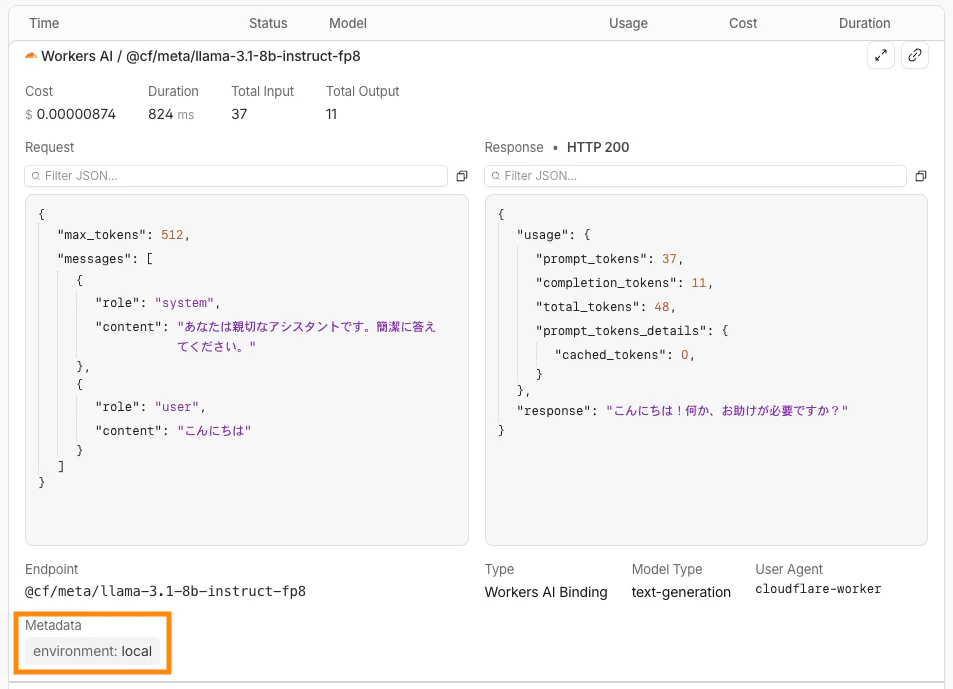Screen dimensions: 953x689
Task: Click the Status column header
Action: [x=268, y=23]
